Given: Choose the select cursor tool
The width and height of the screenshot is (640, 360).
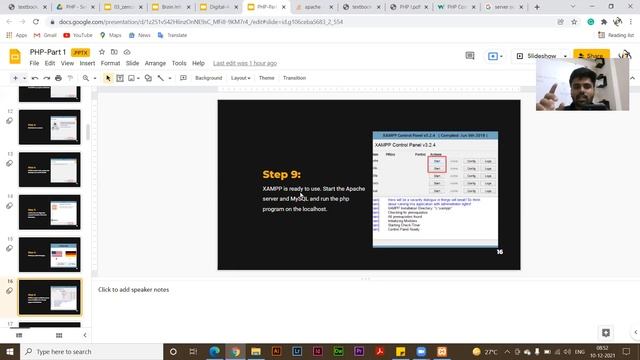Looking at the screenshot, I should click(108, 78).
